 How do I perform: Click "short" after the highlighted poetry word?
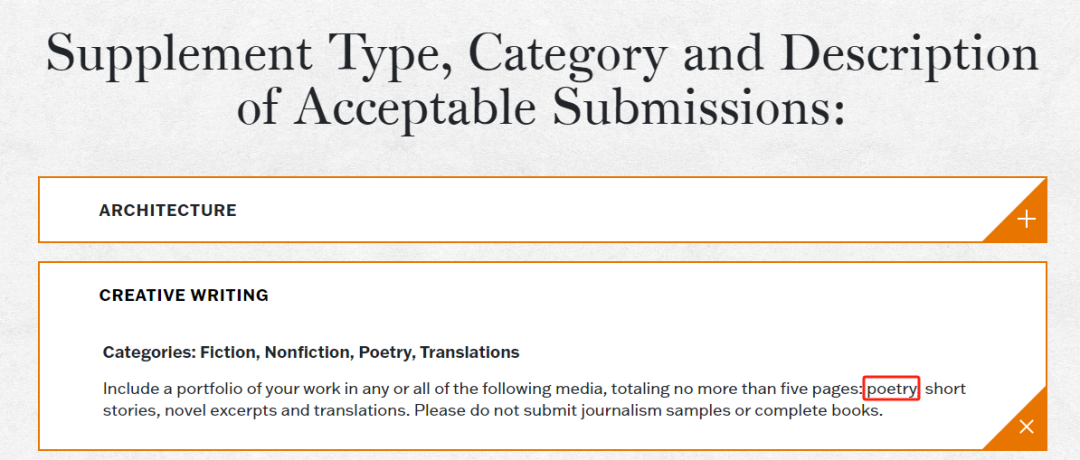(945, 388)
